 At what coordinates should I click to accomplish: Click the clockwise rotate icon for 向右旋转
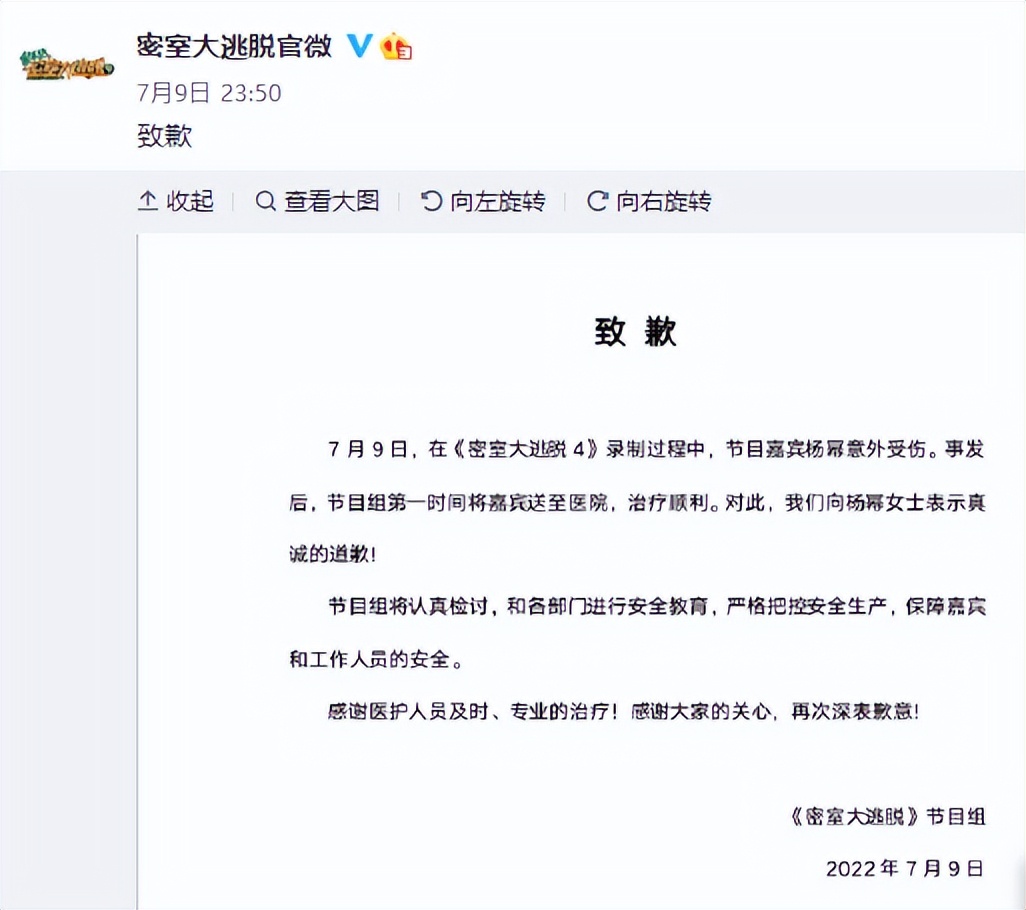point(597,201)
